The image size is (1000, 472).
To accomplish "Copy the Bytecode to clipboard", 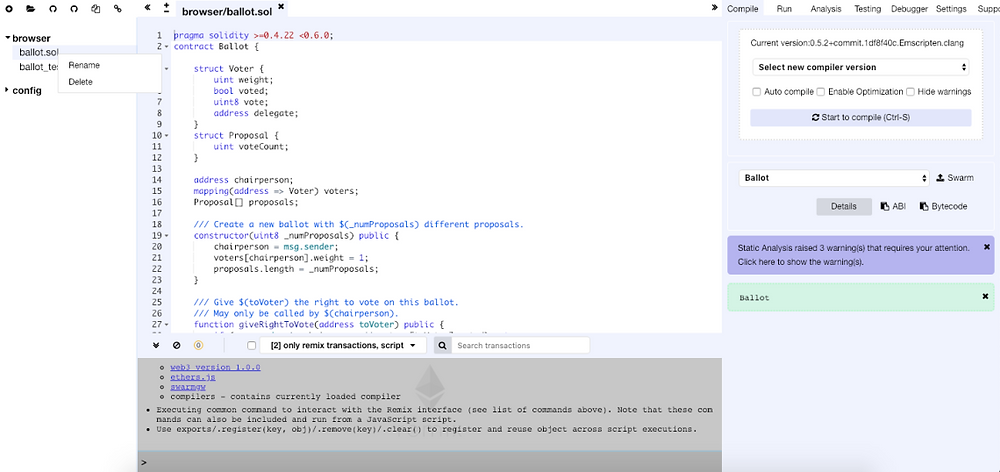I will coord(943,206).
